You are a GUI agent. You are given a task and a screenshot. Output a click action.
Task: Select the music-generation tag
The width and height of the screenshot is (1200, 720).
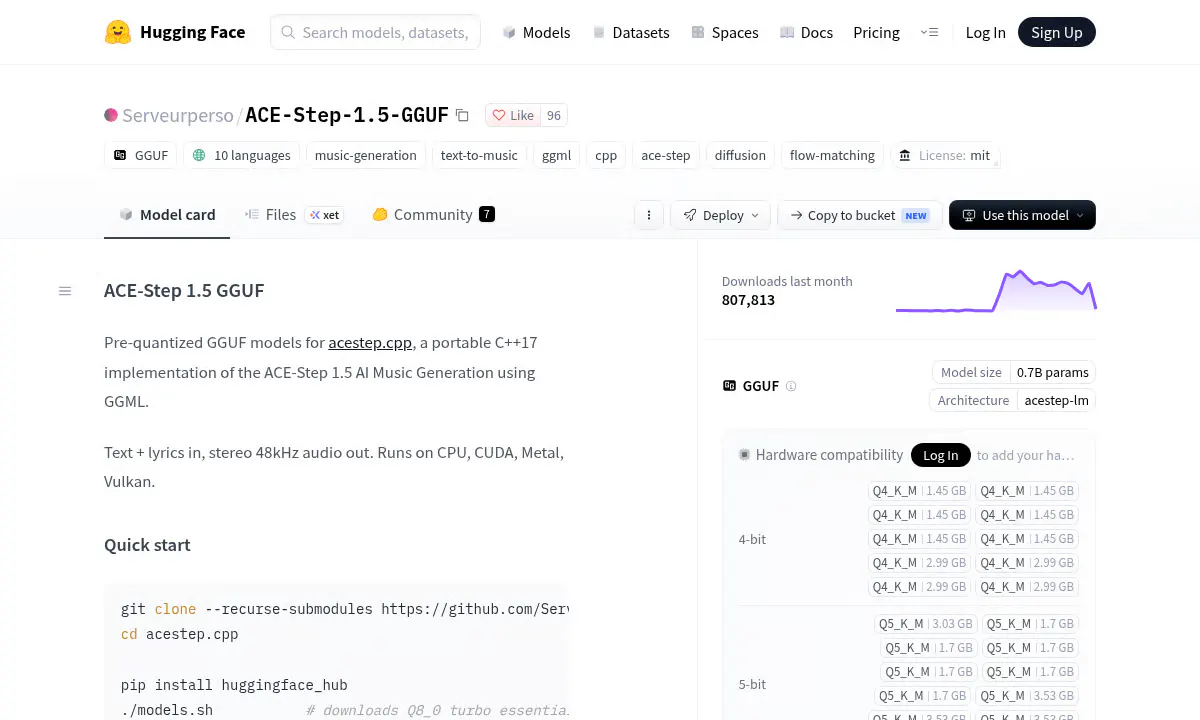365,155
